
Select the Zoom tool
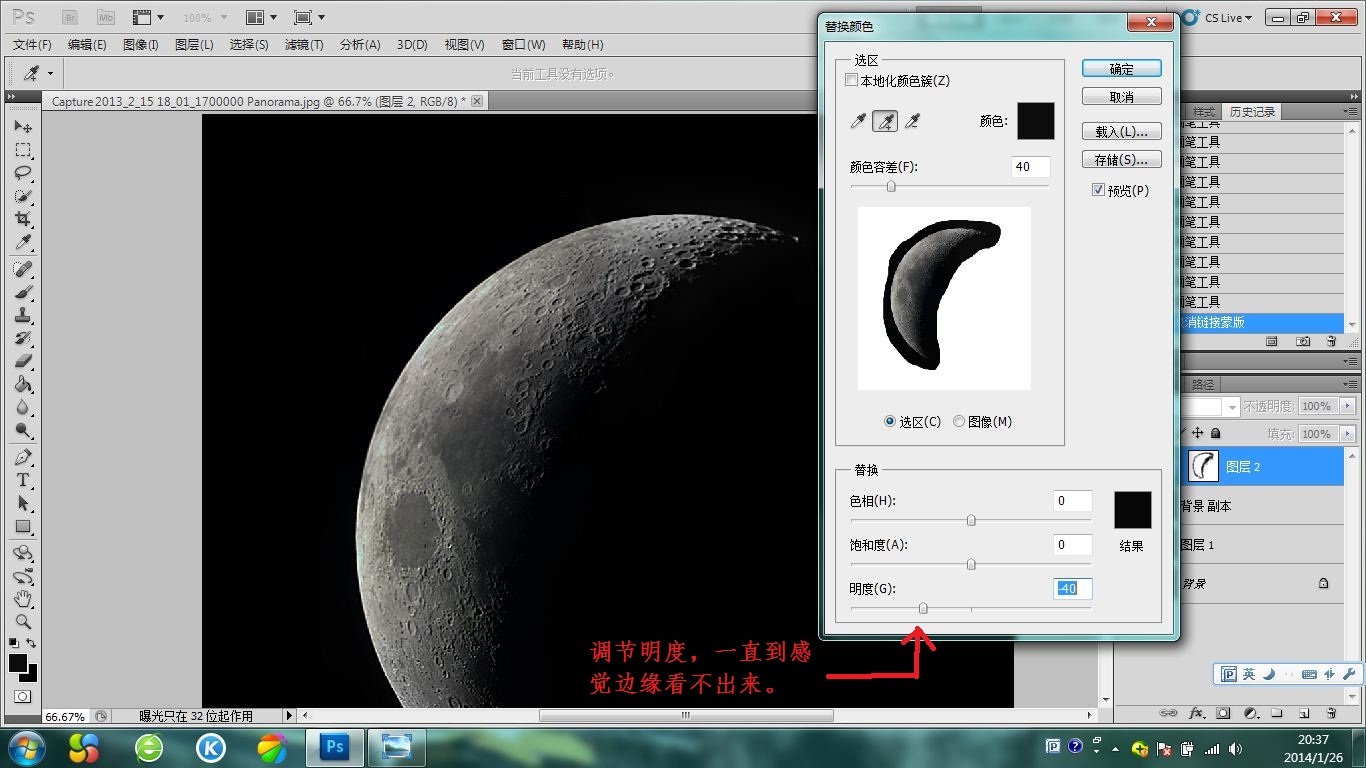pos(23,622)
